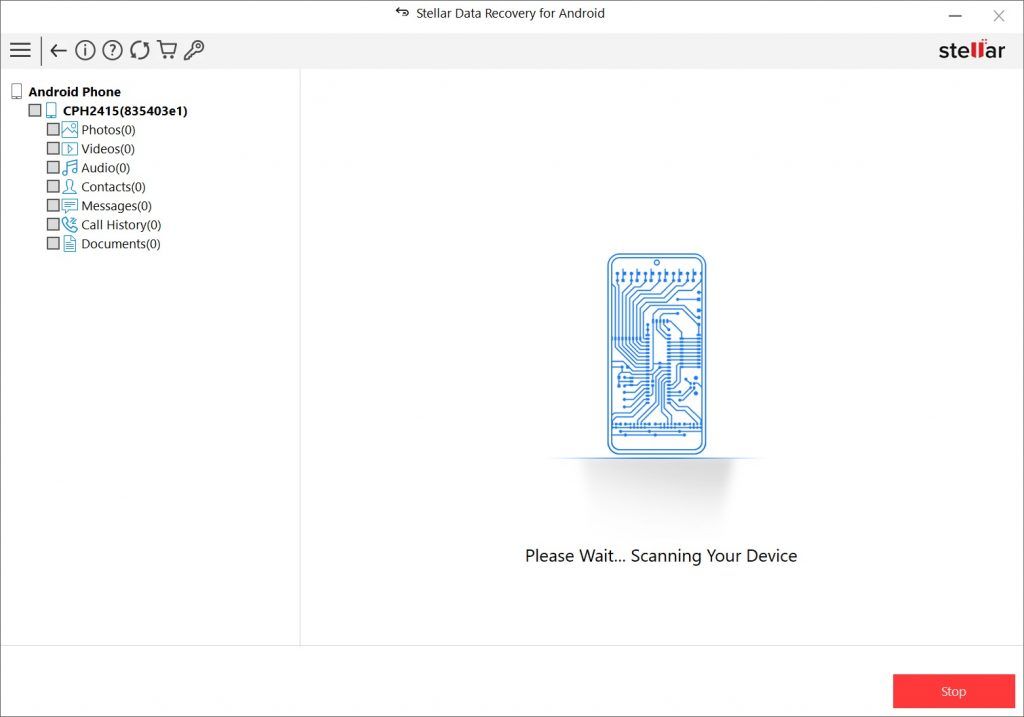Open the info (i) icon
The height and width of the screenshot is (717, 1024).
(85, 50)
